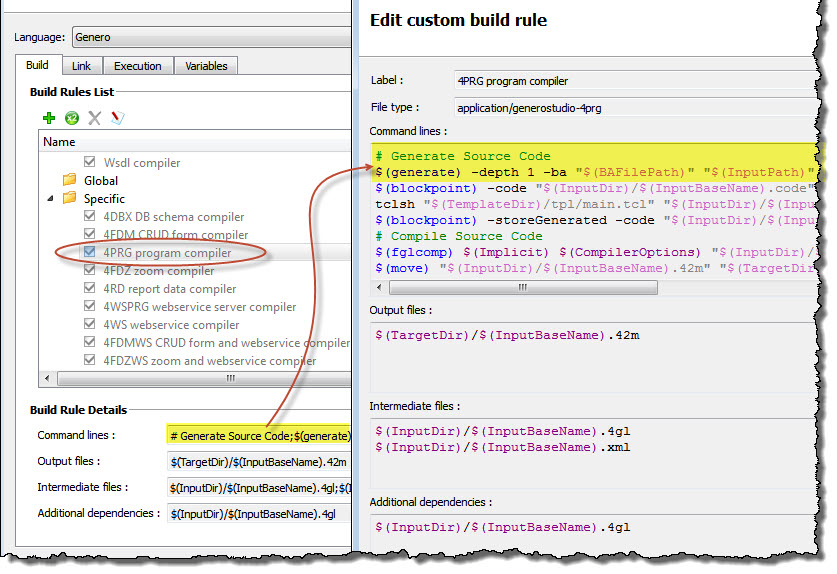Open the Execution tab

[x=137, y=66]
